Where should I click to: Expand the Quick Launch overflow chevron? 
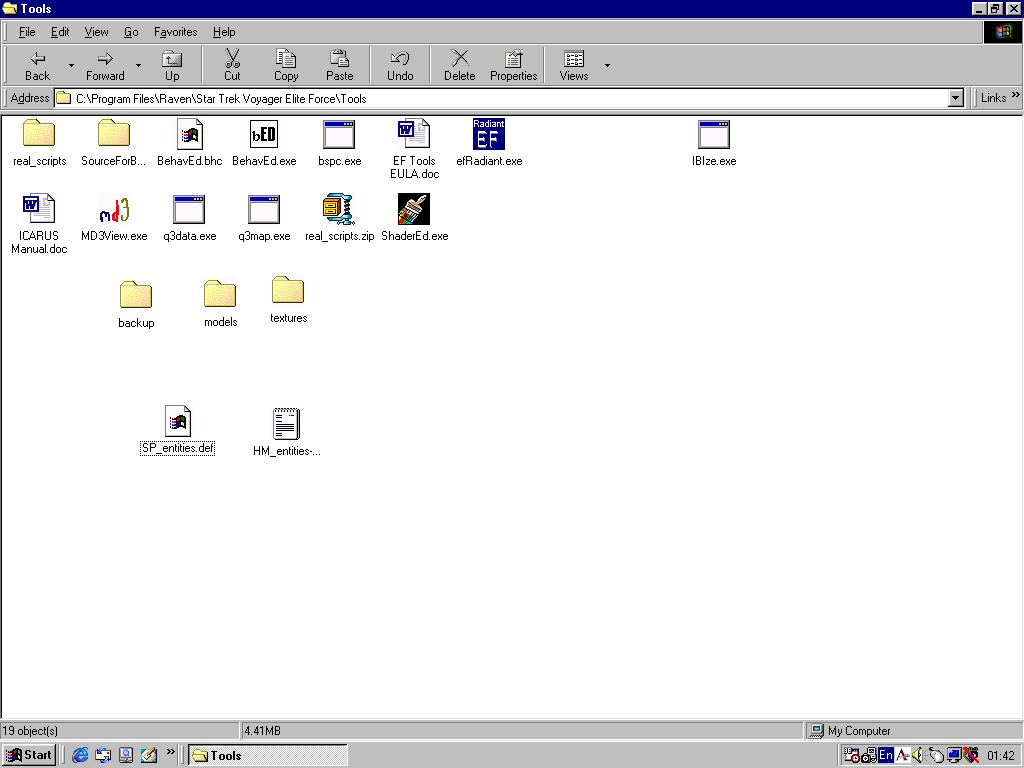(170, 752)
